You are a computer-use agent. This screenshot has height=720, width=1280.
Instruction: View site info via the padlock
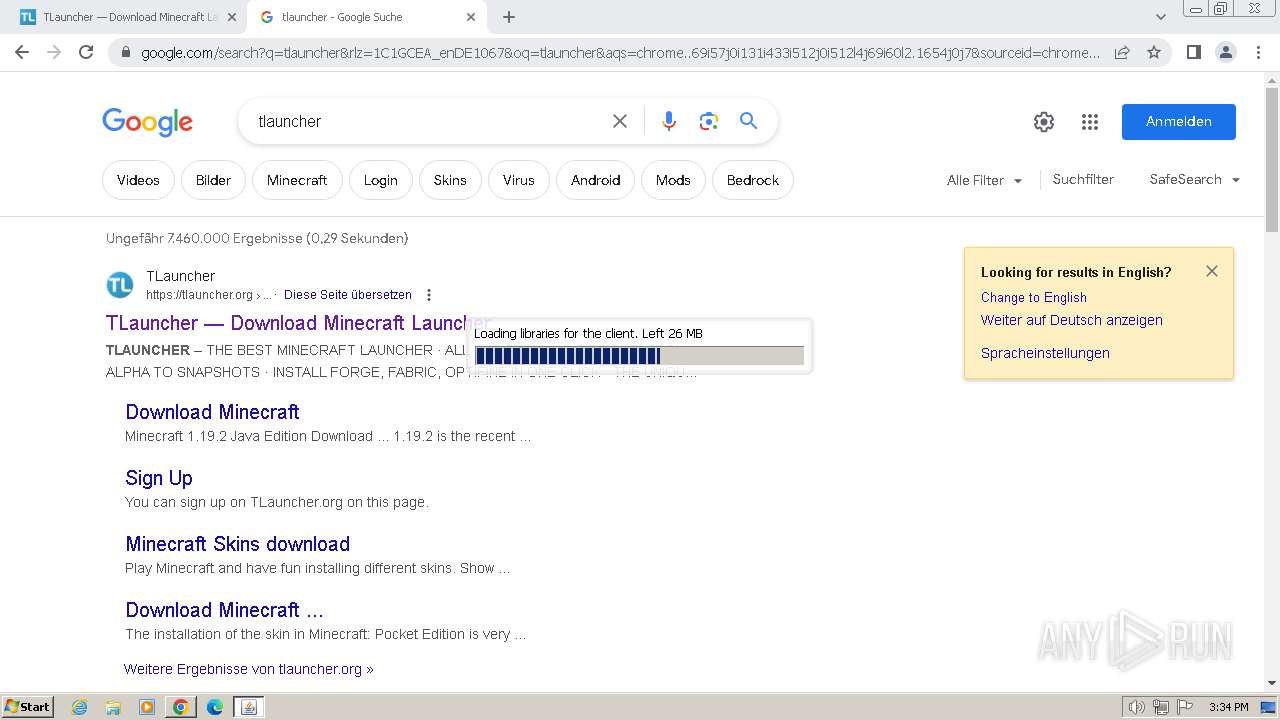tap(126, 53)
